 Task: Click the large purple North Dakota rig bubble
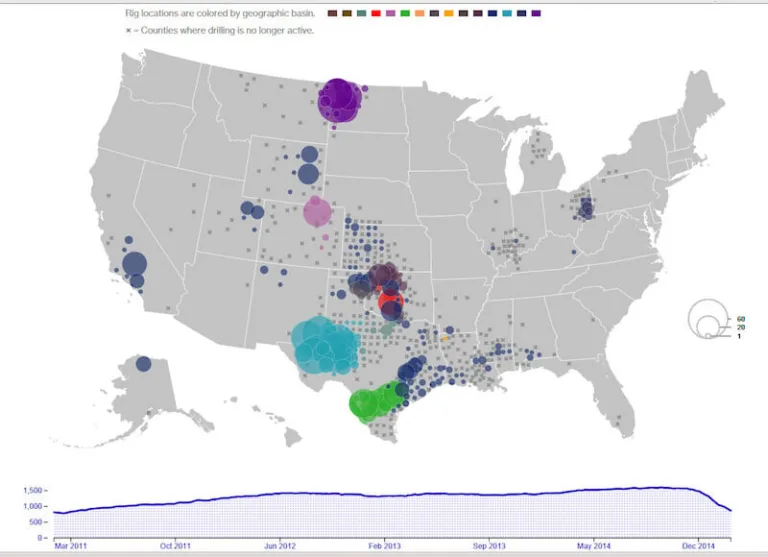coord(338,99)
